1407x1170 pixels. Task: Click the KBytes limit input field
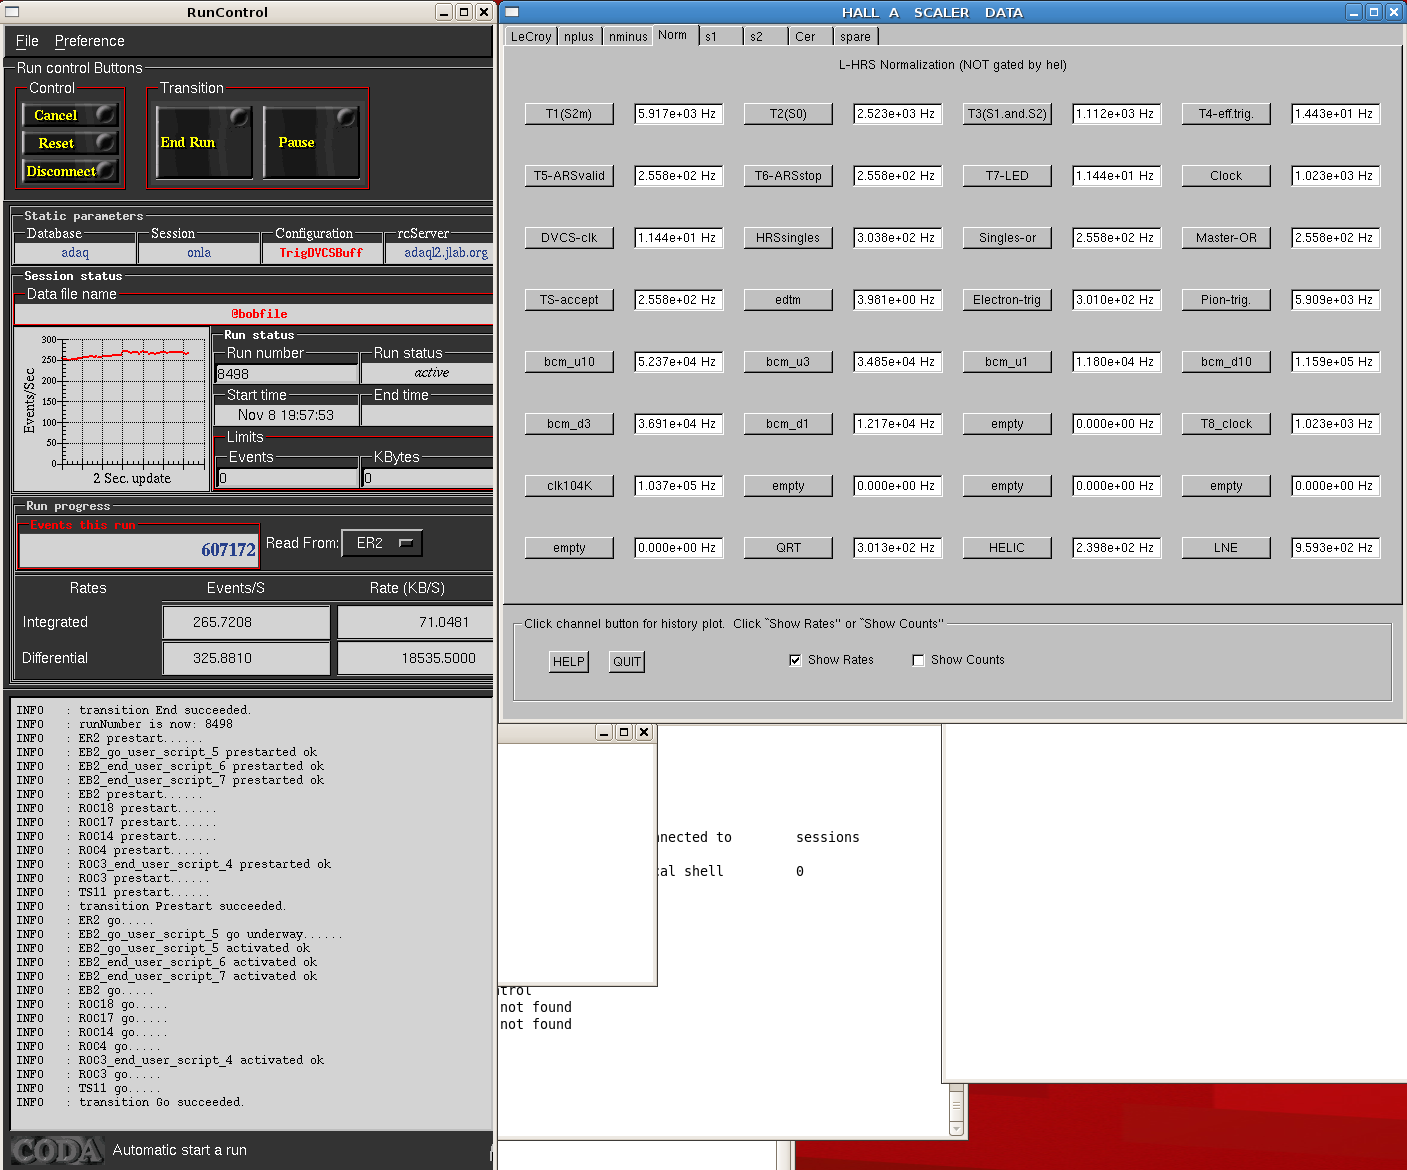(x=427, y=478)
